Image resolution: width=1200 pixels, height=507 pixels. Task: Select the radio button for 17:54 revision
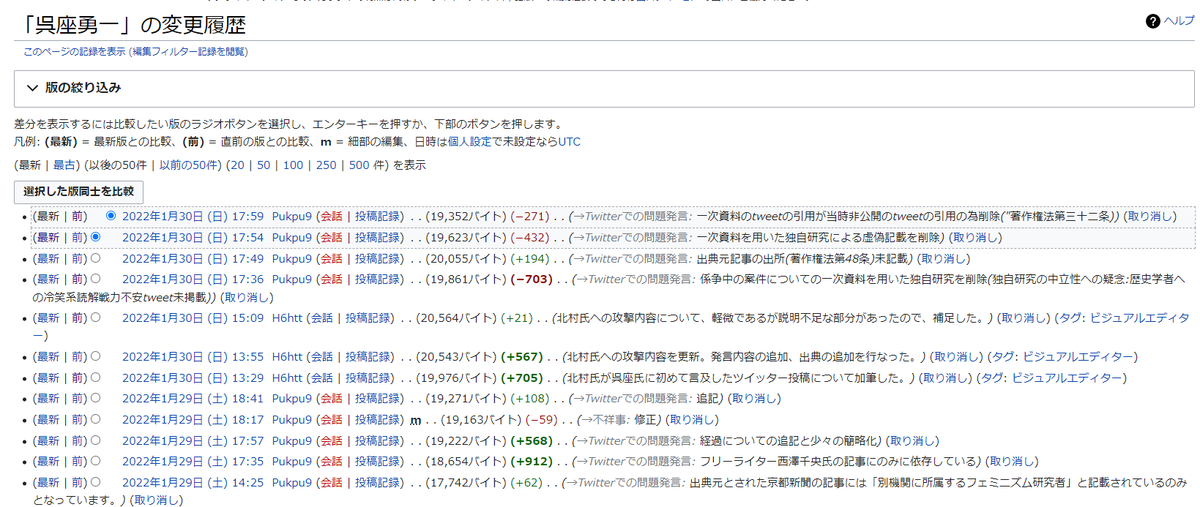pos(96,238)
